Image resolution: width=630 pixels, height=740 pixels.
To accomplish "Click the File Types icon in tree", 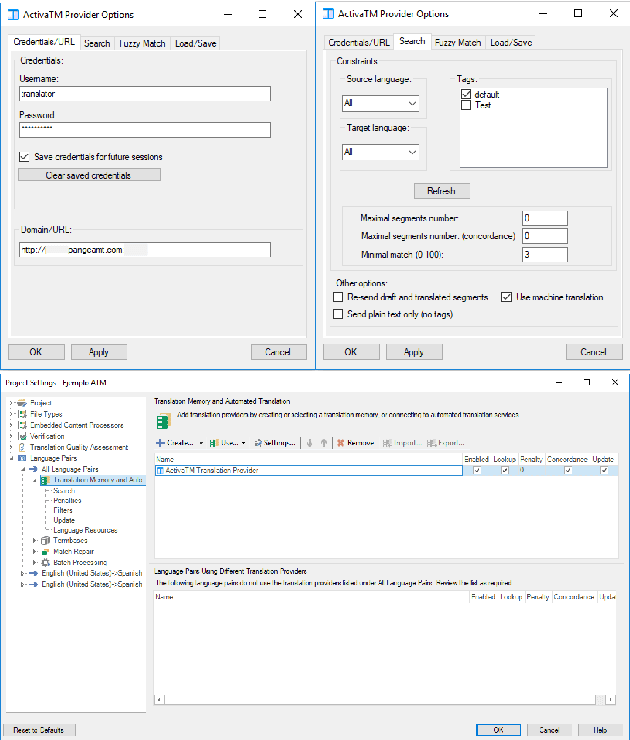I will [x=22, y=414].
